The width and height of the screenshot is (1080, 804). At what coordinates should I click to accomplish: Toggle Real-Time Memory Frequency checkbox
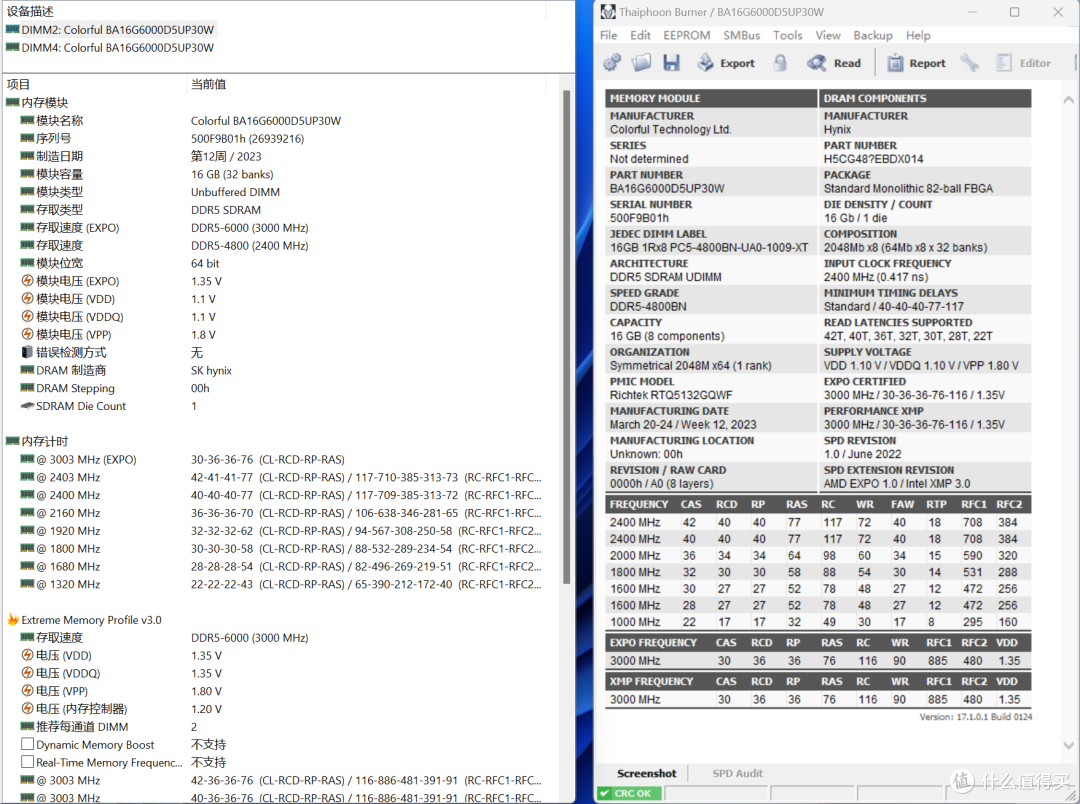pos(28,762)
